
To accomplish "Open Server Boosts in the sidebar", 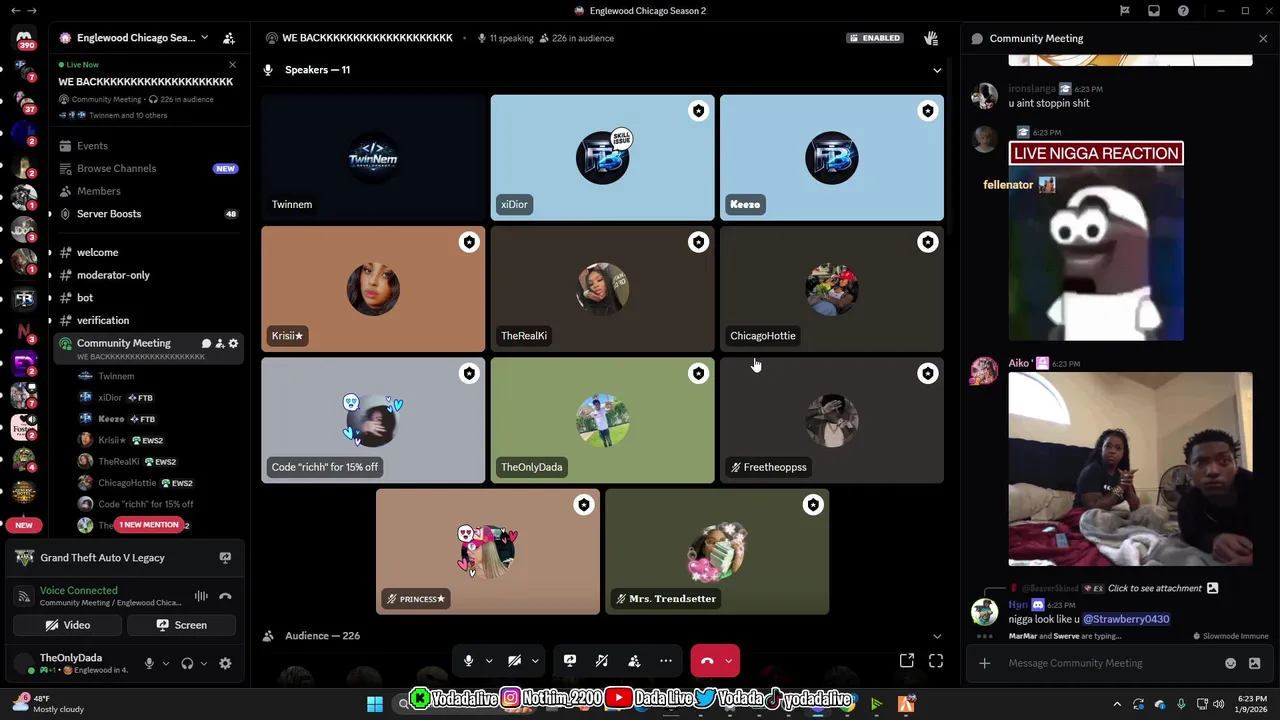I will click(x=148, y=214).
